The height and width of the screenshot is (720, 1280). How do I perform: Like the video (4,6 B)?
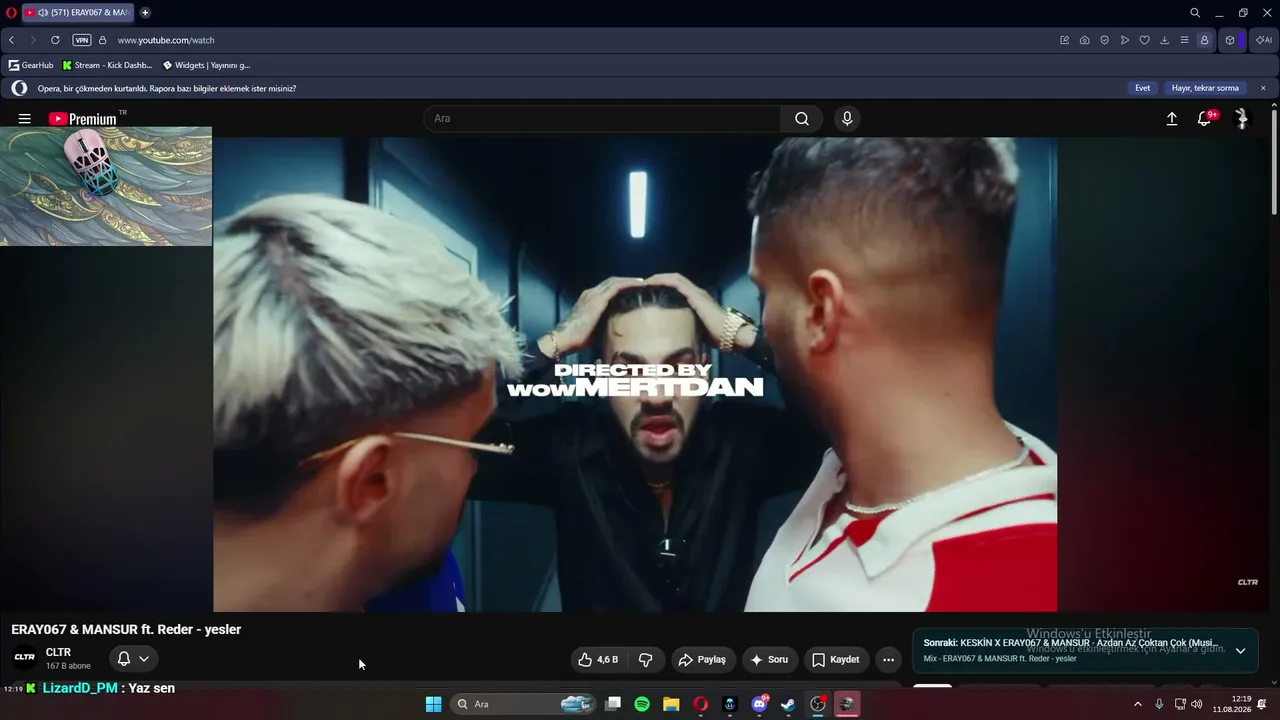click(x=599, y=659)
